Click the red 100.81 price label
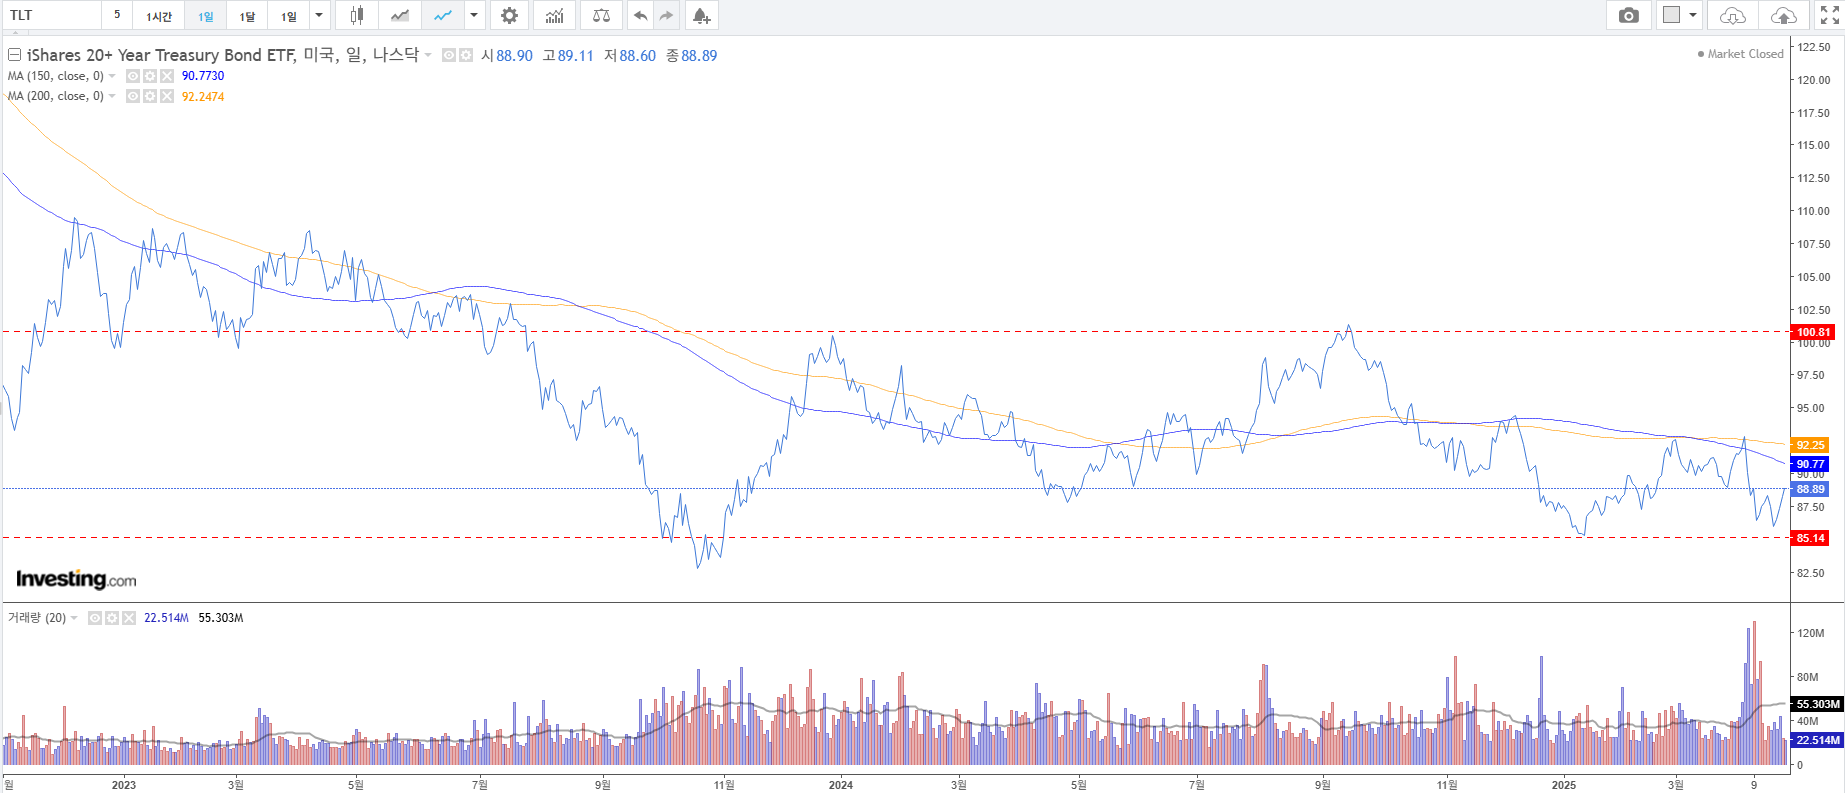 [1813, 332]
